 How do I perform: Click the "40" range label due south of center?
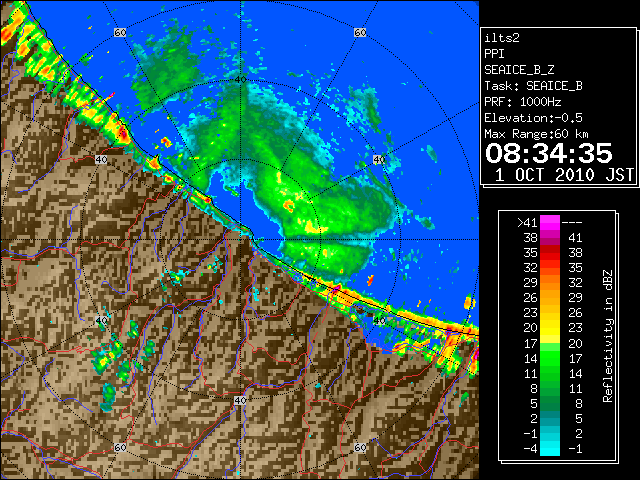[x=240, y=400]
